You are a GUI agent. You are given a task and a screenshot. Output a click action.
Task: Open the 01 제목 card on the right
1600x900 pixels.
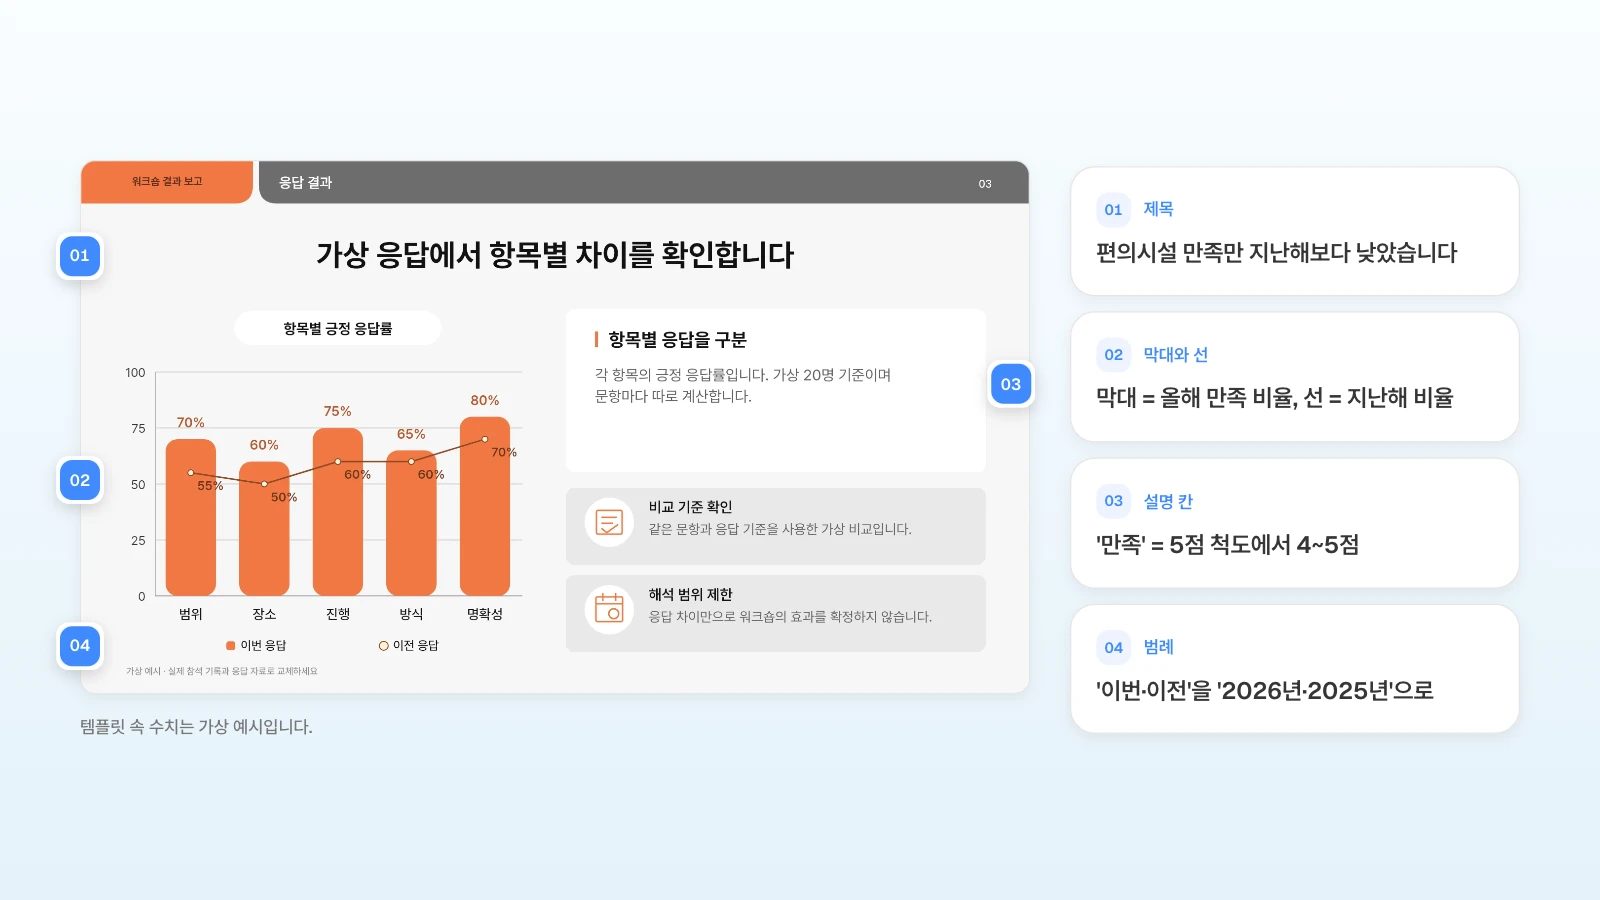click(1294, 231)
